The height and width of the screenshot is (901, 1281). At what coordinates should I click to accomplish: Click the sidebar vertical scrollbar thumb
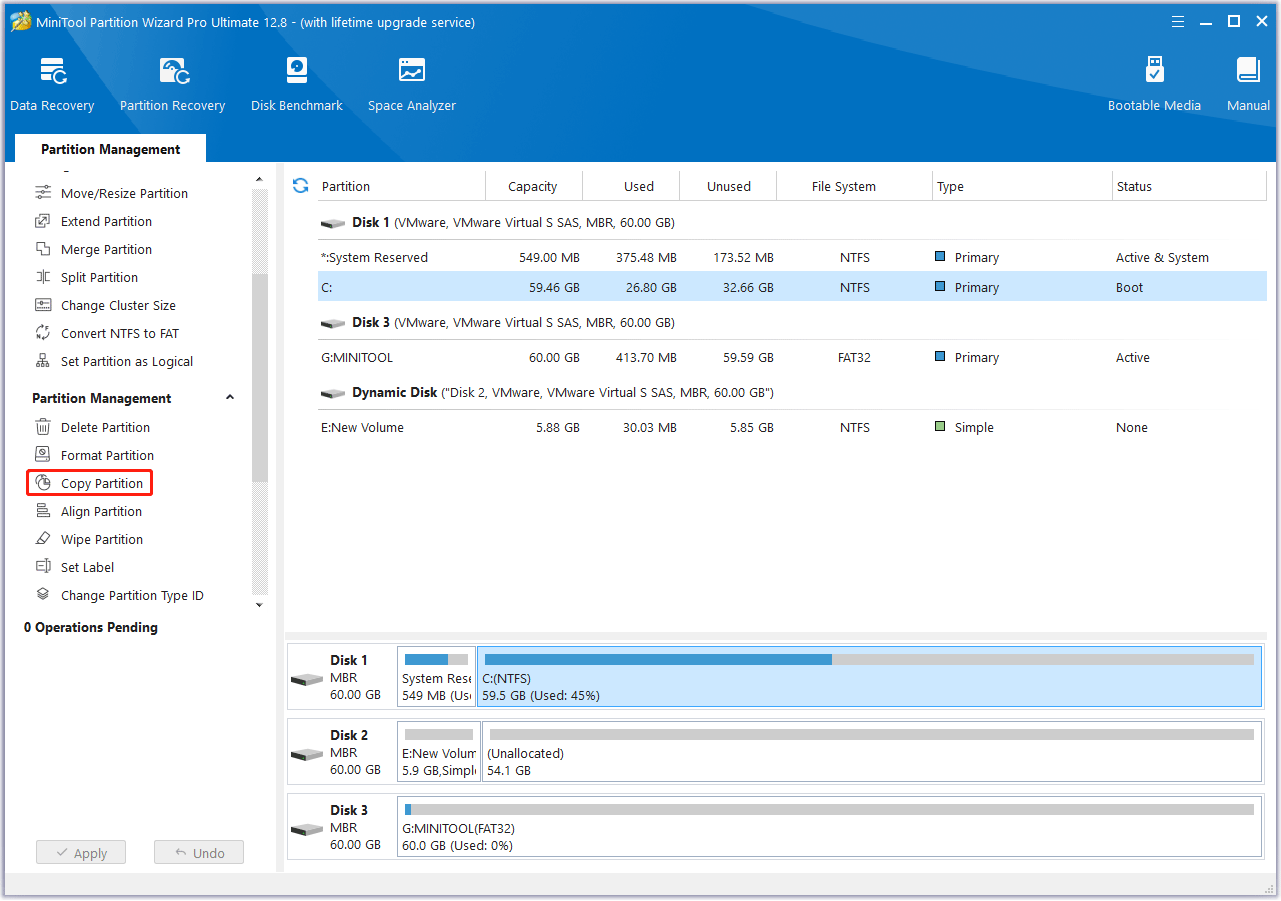click(260, 378)
